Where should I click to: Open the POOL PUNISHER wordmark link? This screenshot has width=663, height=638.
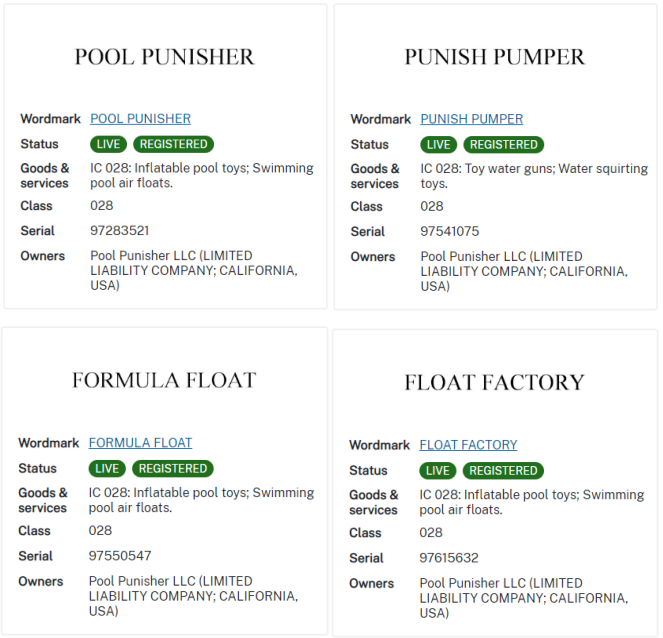[x=140, y=119]
